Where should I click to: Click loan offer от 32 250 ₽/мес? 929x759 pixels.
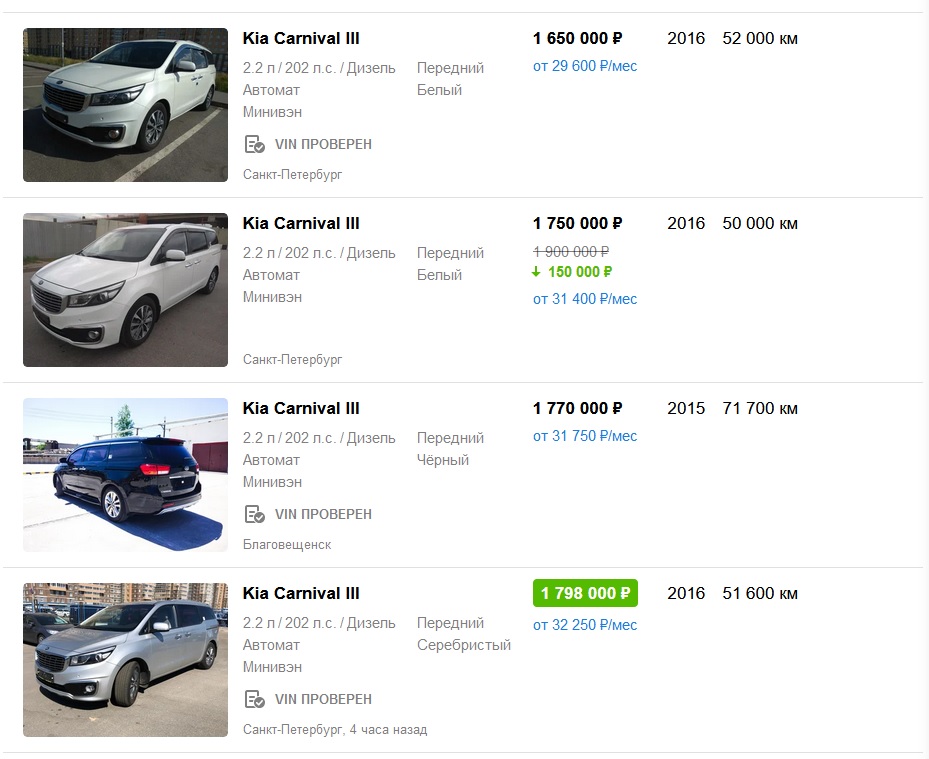585,625
